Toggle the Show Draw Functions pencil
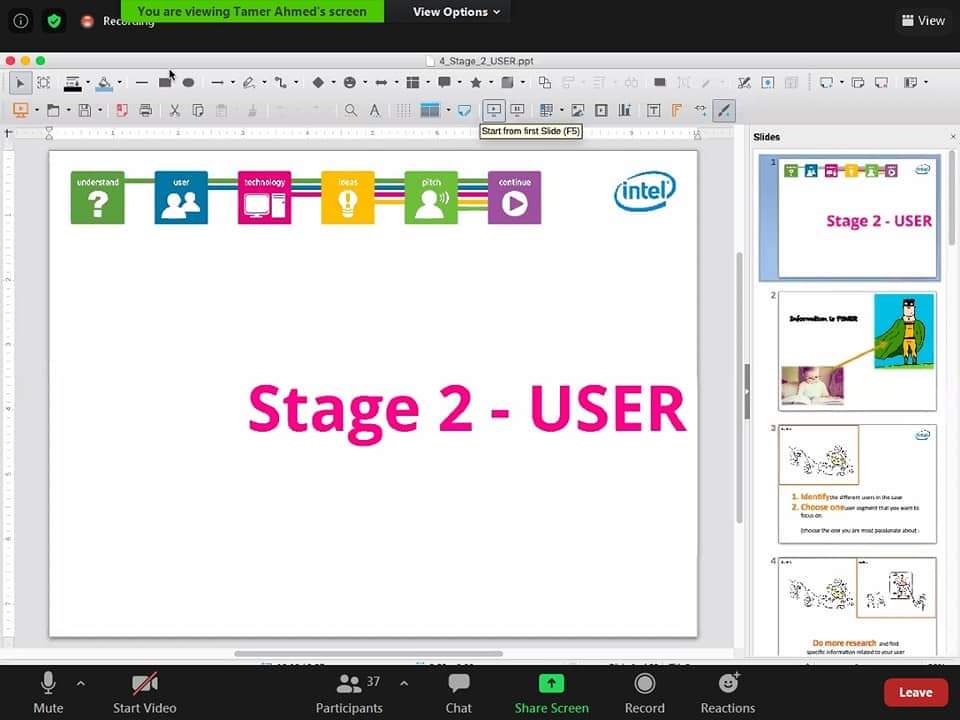The width and height of the screenshot is (960, 720). (723, 110)
